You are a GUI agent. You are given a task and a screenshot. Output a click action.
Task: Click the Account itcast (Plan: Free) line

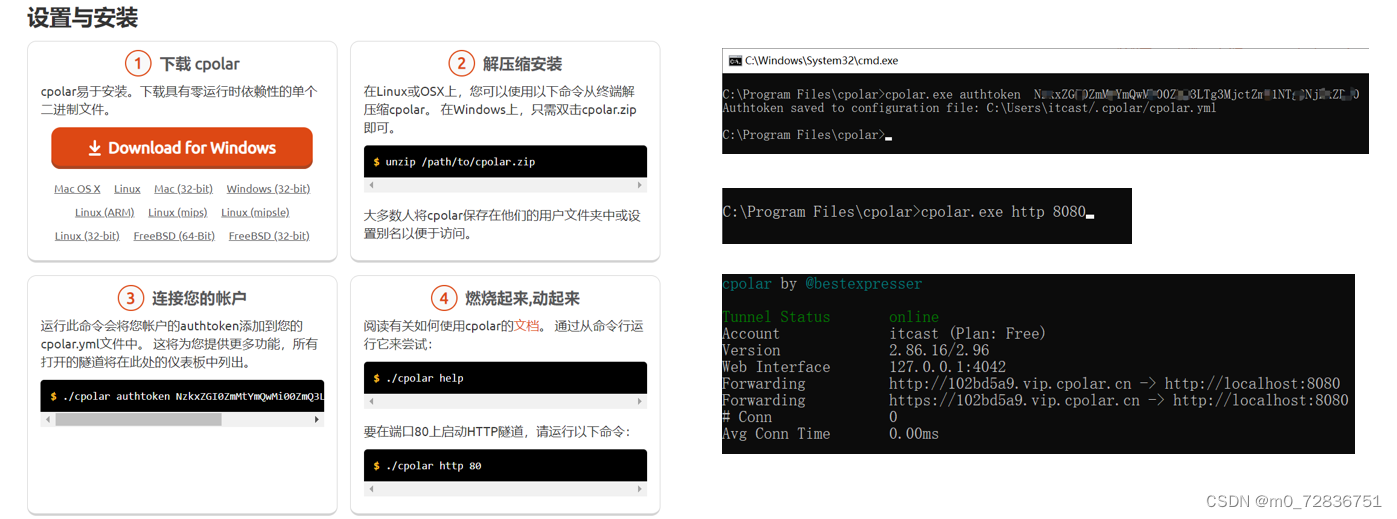coord(883,333)
